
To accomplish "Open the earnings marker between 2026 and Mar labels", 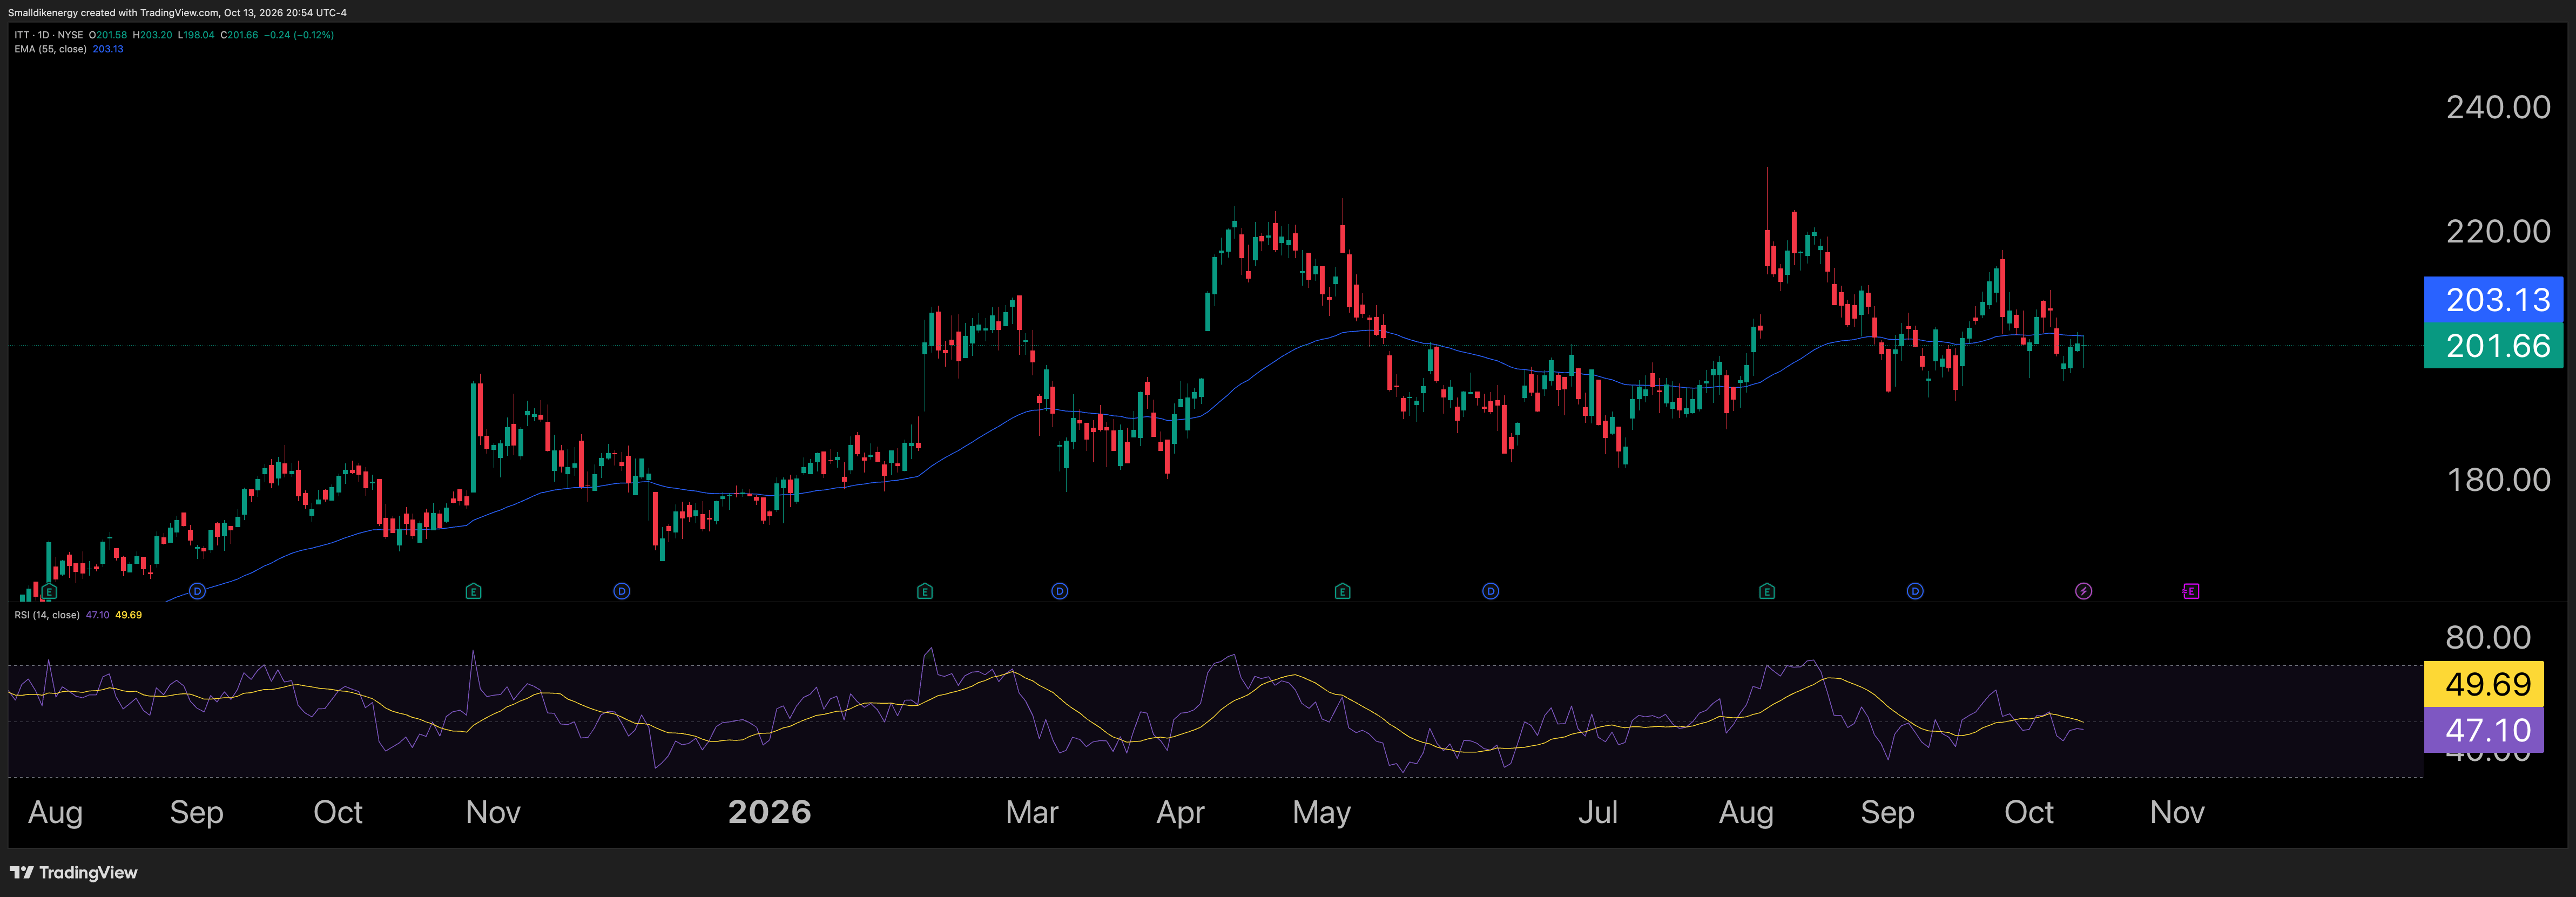I will [x=925, y=591].
